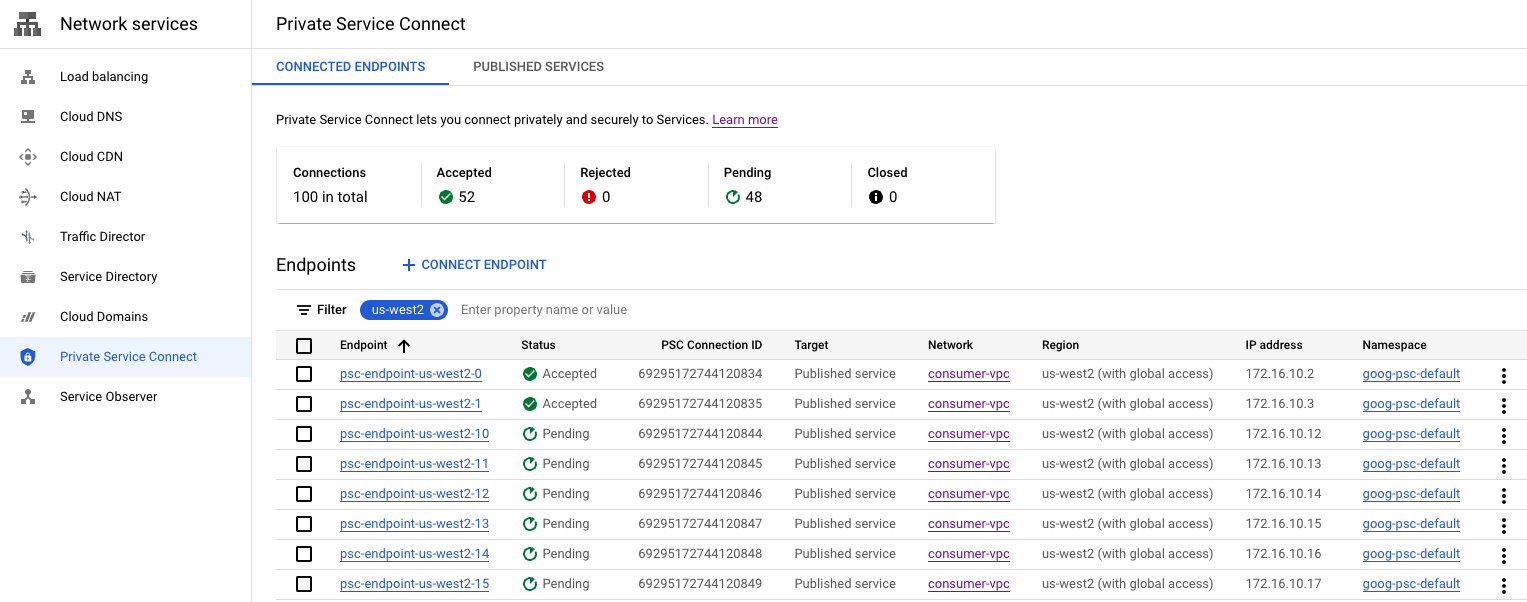Viewport: 1527px width, 602px height.
Task: Click the Connect Endpoint button
Action: (474, 265)
